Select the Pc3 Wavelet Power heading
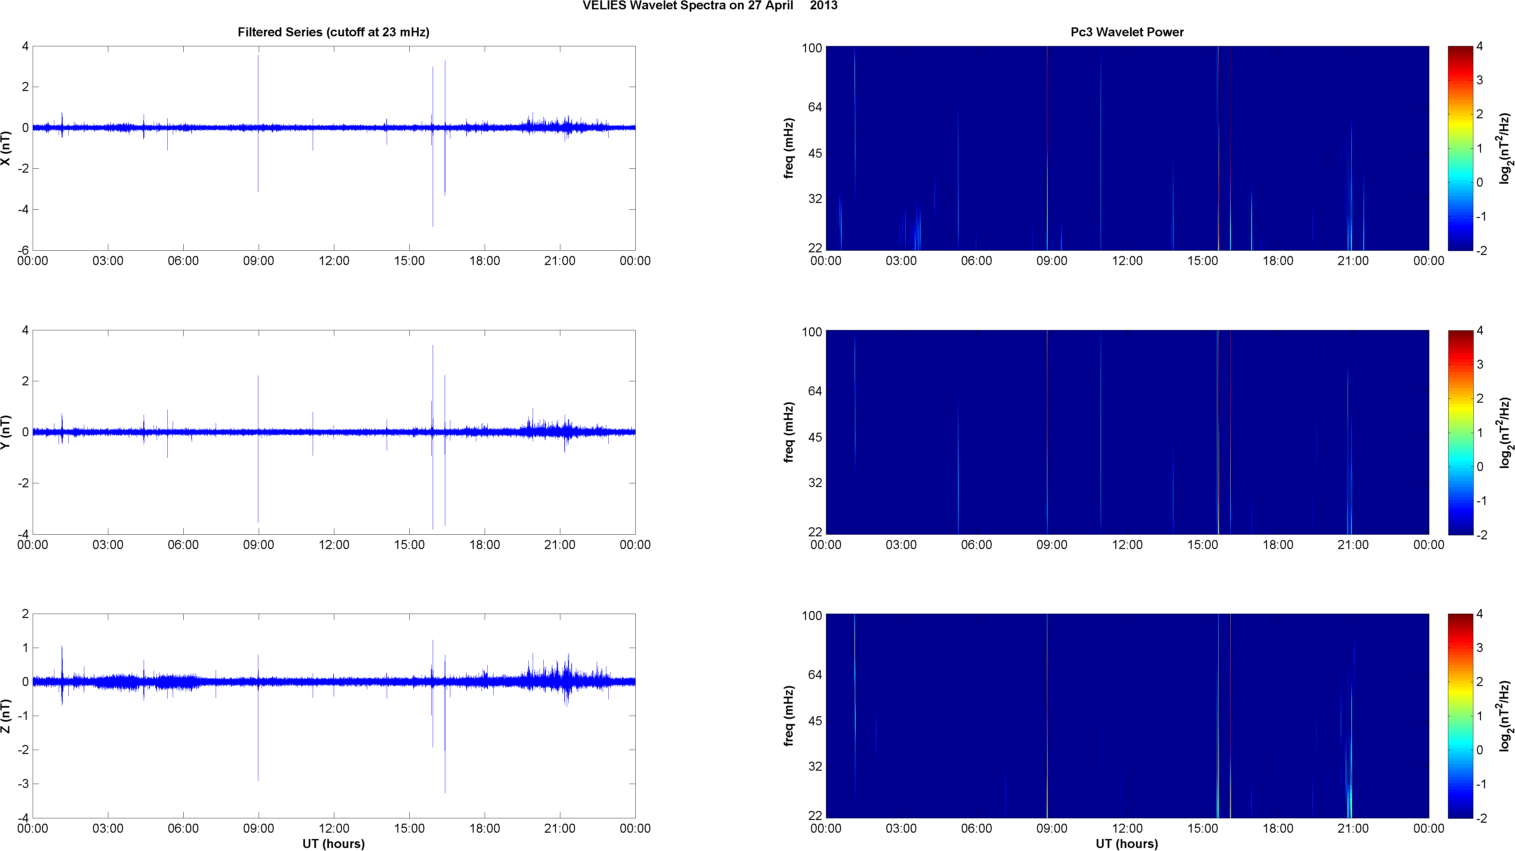The height and width of the screenshot is (851, 1515). click(x=1127, y=32)
